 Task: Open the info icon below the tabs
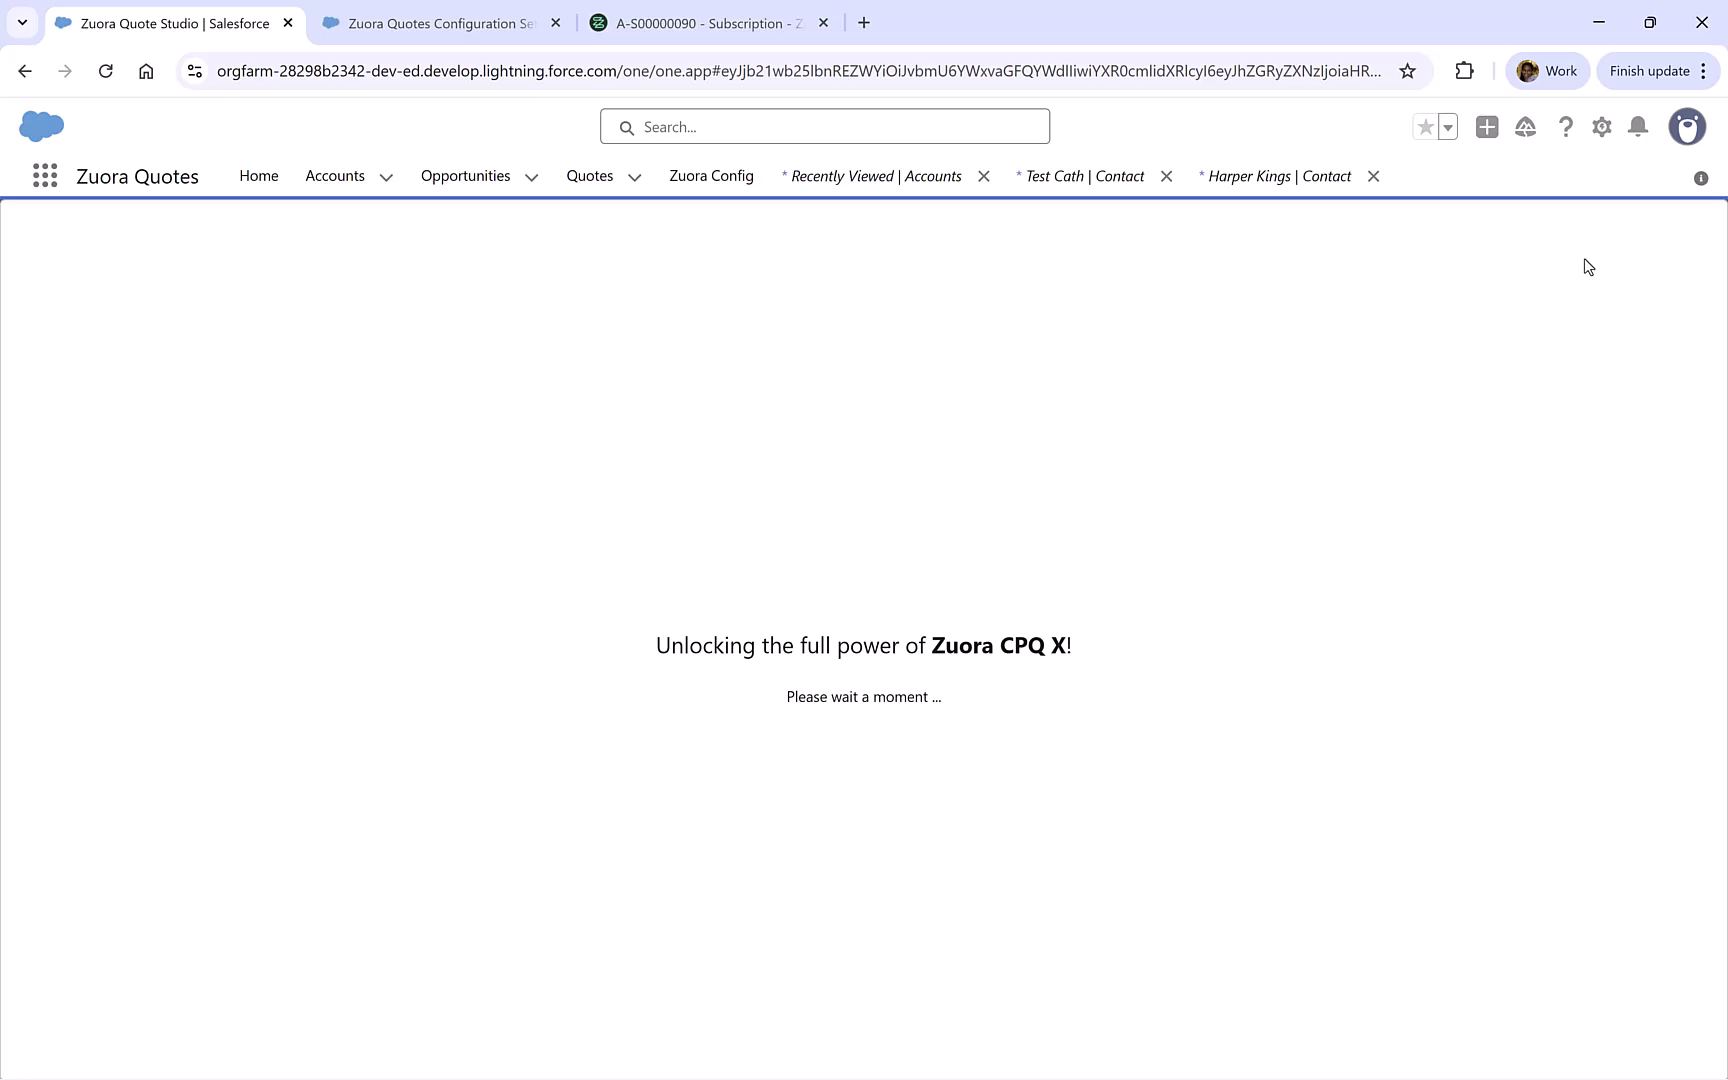1701,177
